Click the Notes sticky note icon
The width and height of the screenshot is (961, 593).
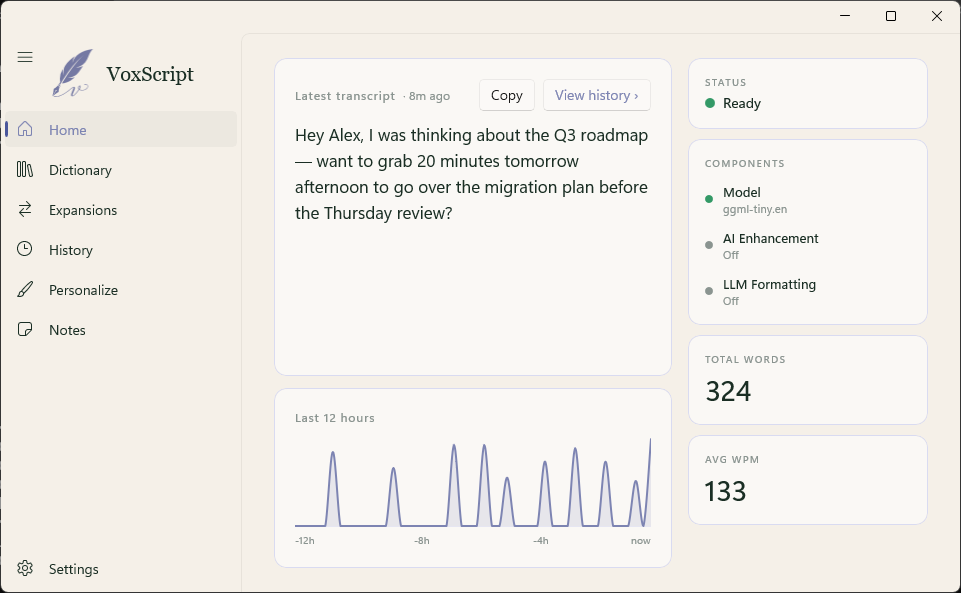click(x=25, y=330)
